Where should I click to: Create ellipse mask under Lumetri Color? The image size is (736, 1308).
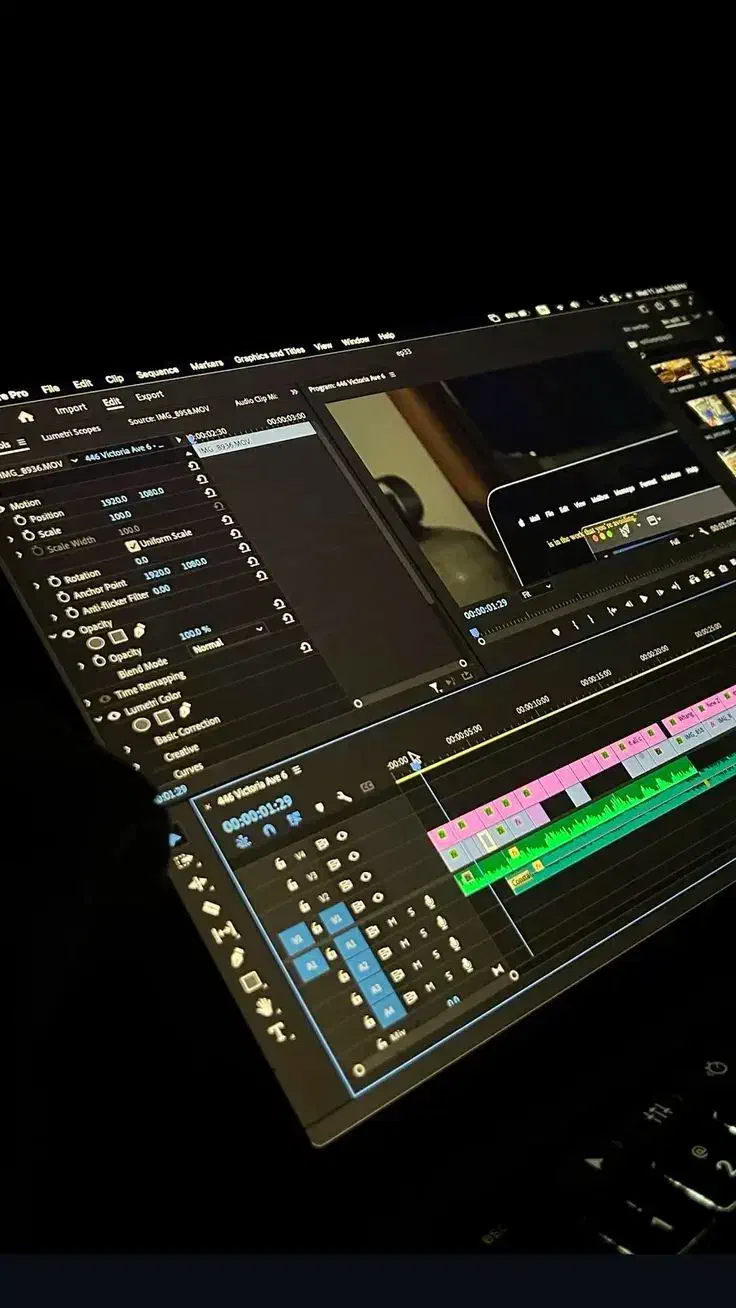pyautogui.click(x=141, y=724)
